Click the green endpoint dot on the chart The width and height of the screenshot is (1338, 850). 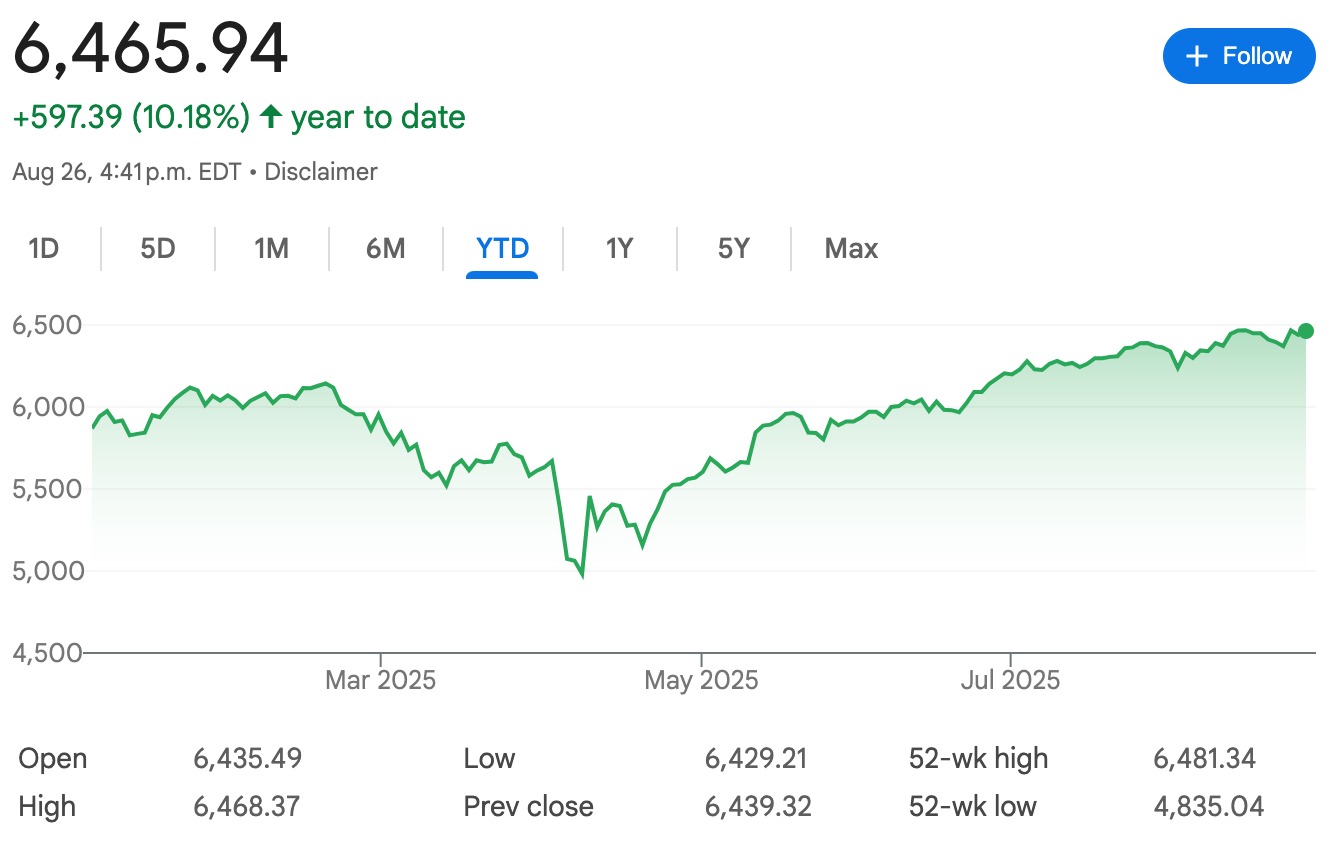click(x=1305, y=331)
